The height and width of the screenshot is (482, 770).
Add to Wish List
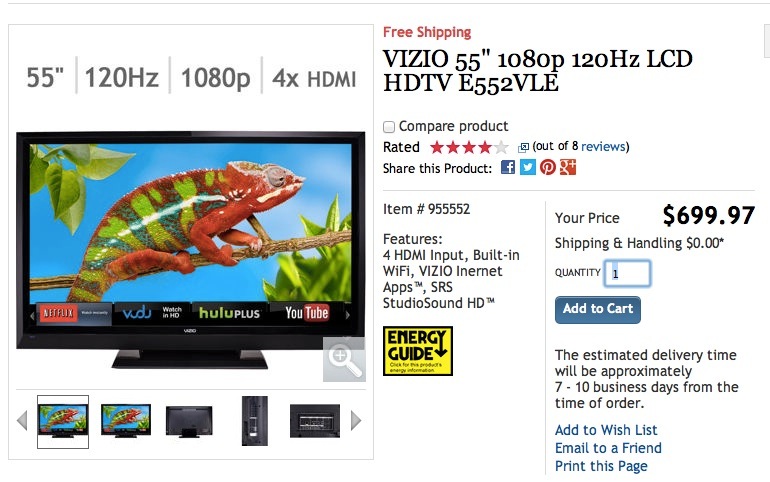click(606, 430)
